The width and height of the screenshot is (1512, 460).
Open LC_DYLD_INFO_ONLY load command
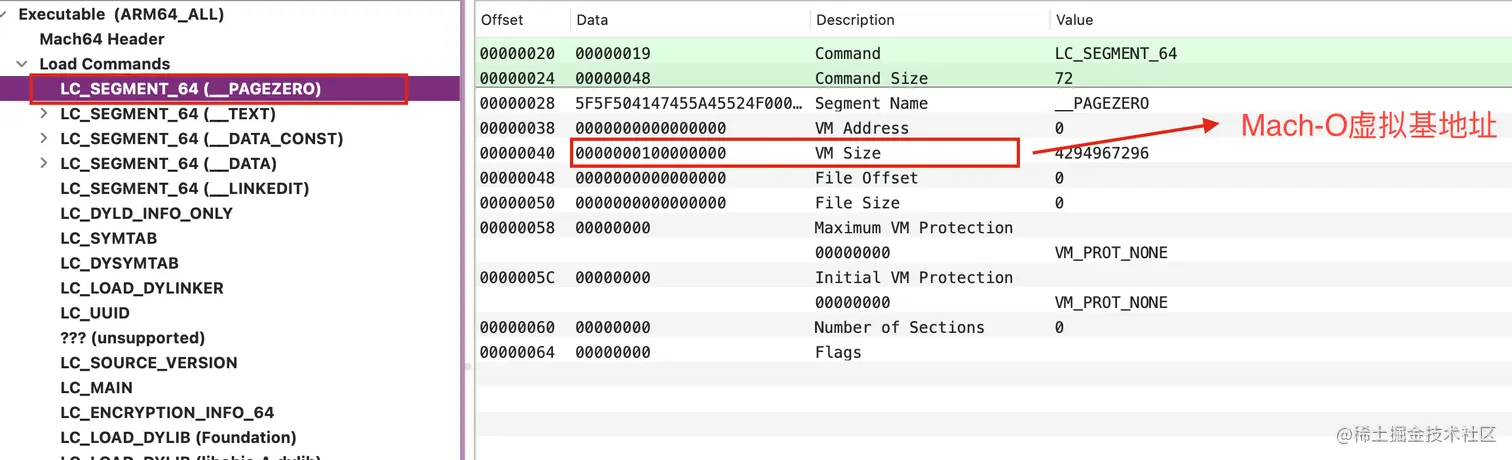[146, 214]
